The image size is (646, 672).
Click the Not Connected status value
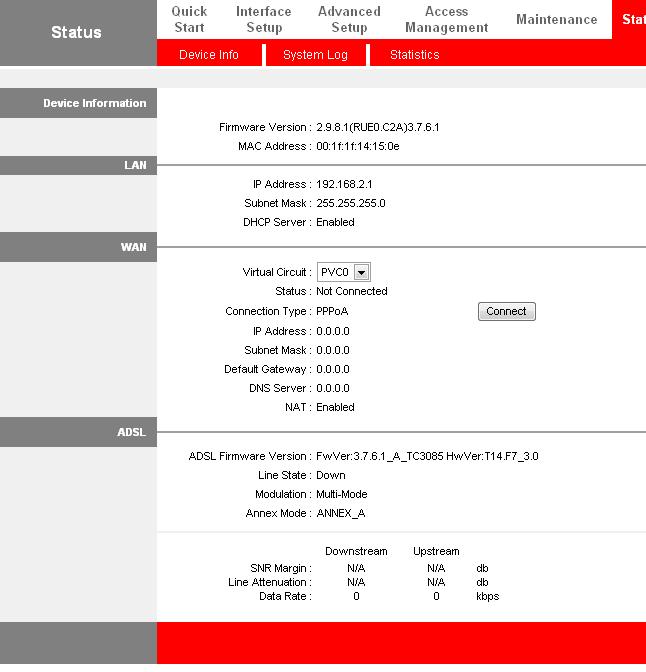click(x=352, y=291)
